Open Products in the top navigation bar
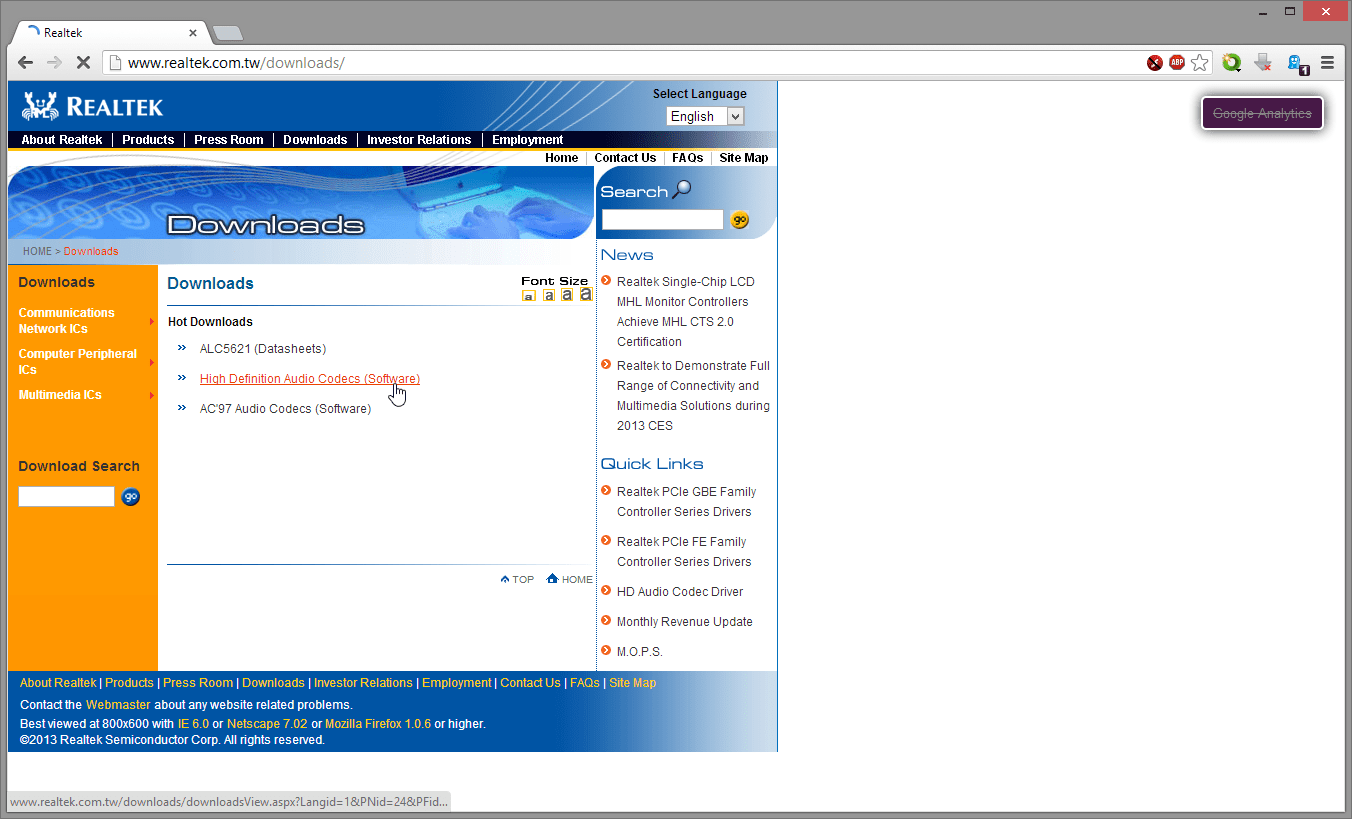 click(x=148, y=140)
